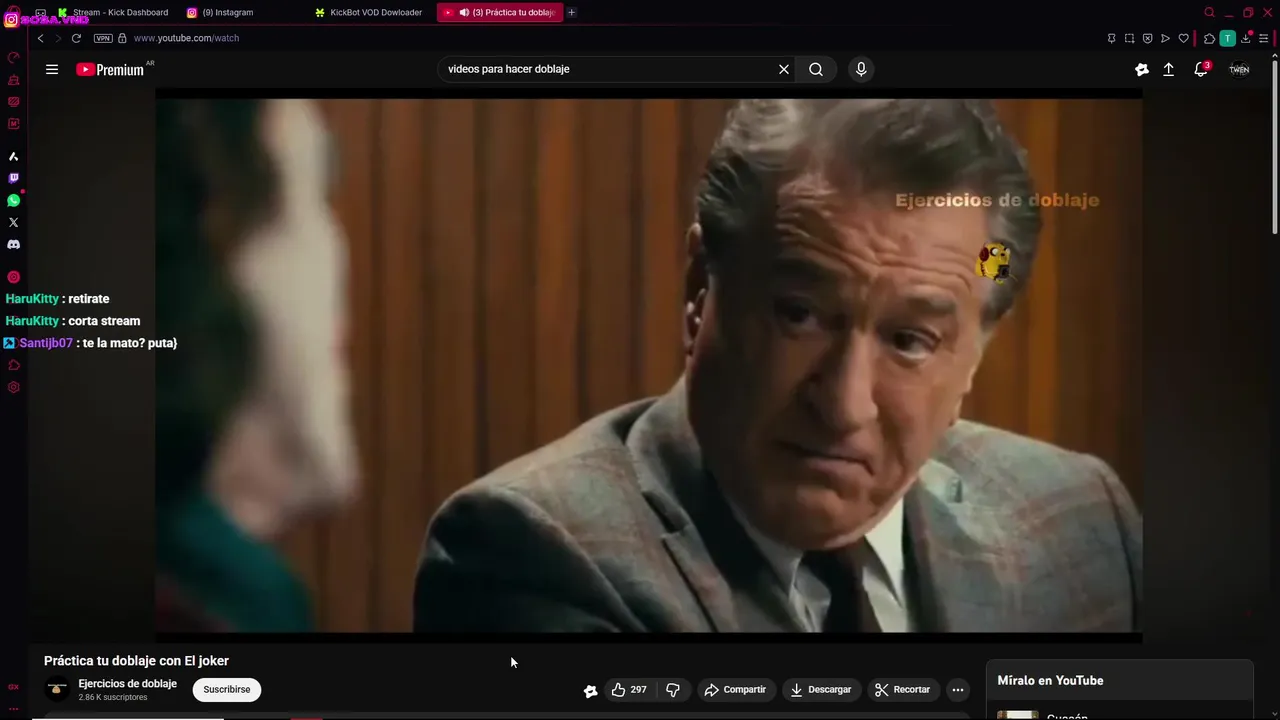The width and height of the screenshot is (1280, 720).
Task: Open Twitch in the sidebar
Action: 13,178
